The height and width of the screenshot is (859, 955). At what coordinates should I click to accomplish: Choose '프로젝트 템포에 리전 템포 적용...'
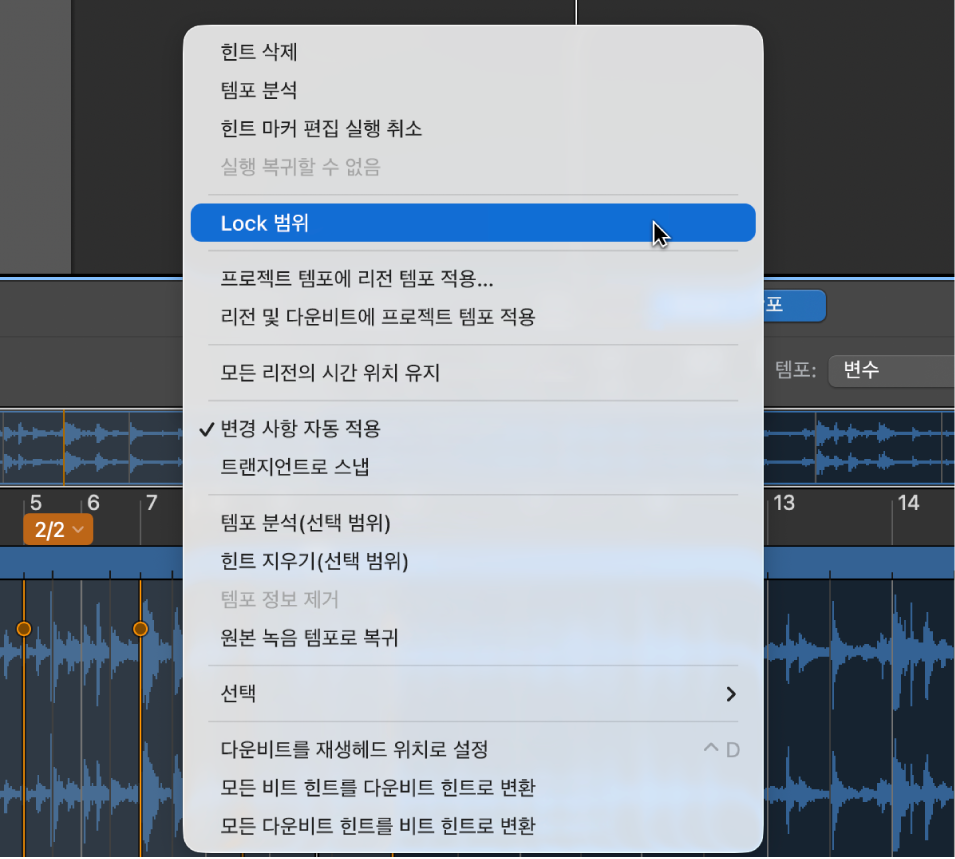click(x=473, y=279)
